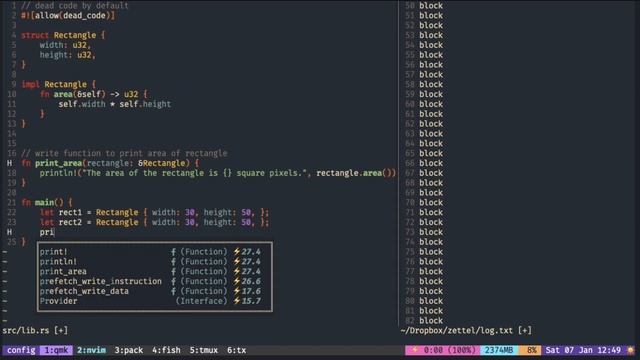Click the println! 'The area of the rectangle' line
Image resolution: width=640 pixels, height=360 pixels.
[218, 173]
